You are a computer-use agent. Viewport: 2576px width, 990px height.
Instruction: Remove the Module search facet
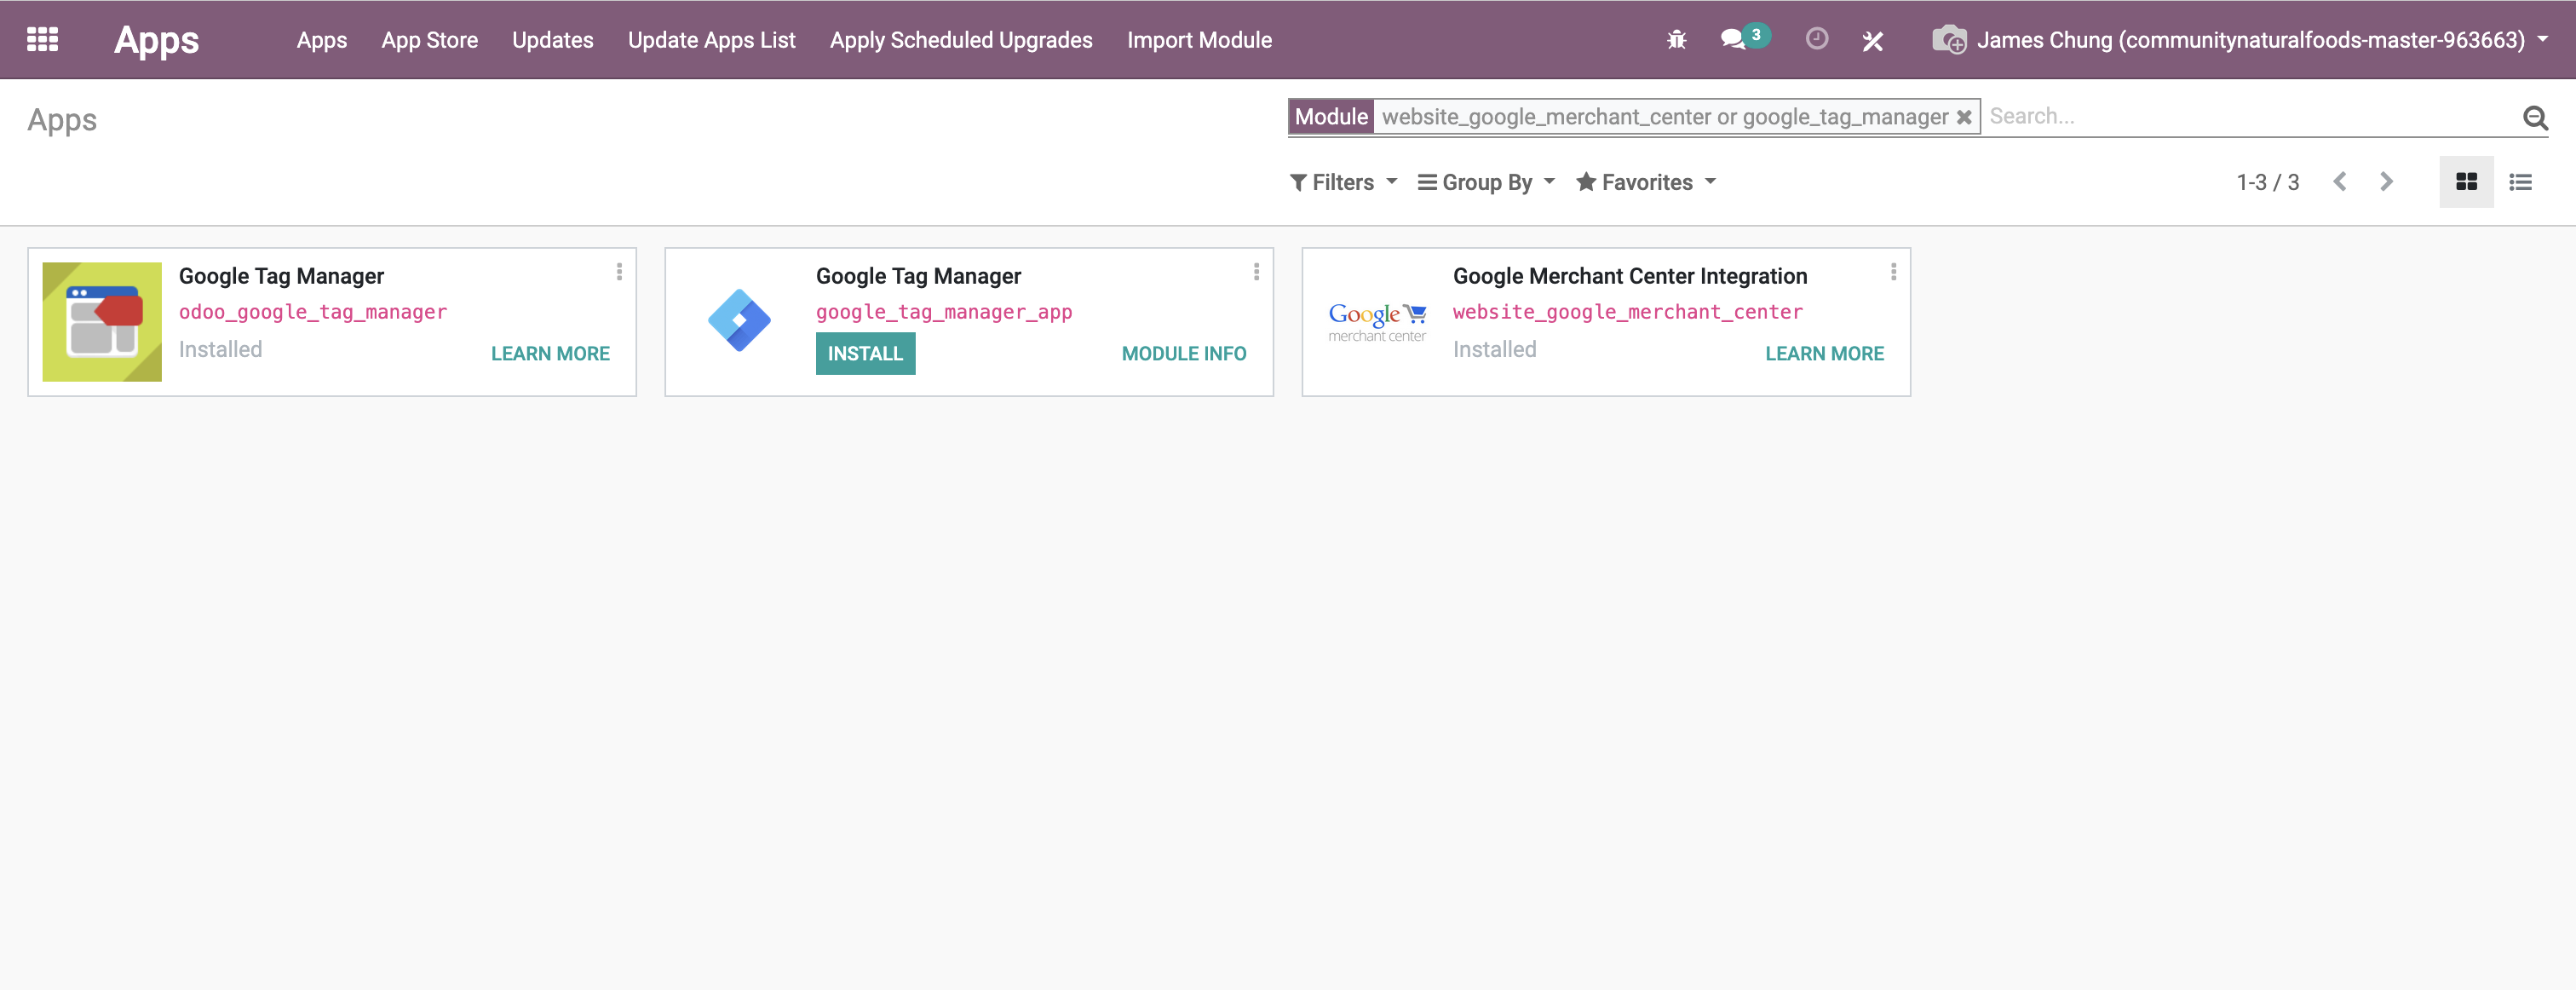click(1964, 117)
